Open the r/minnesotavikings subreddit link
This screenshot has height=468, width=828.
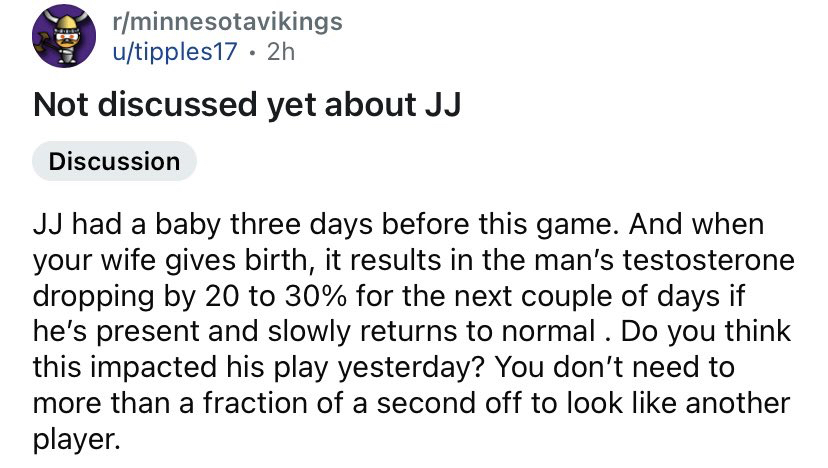coord(228,22)
